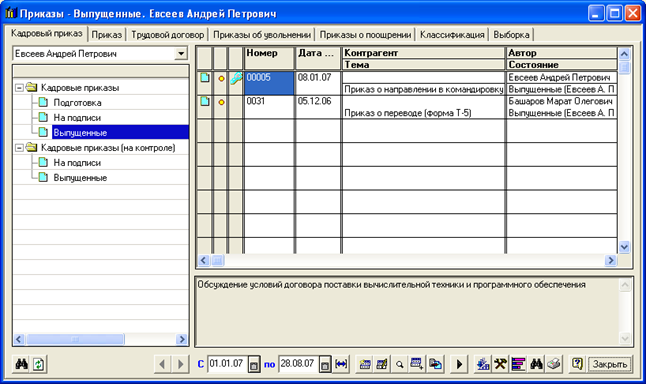Open the hammer and wrench settings tool
Screen dimensions: 646x384
coord(501,364)
